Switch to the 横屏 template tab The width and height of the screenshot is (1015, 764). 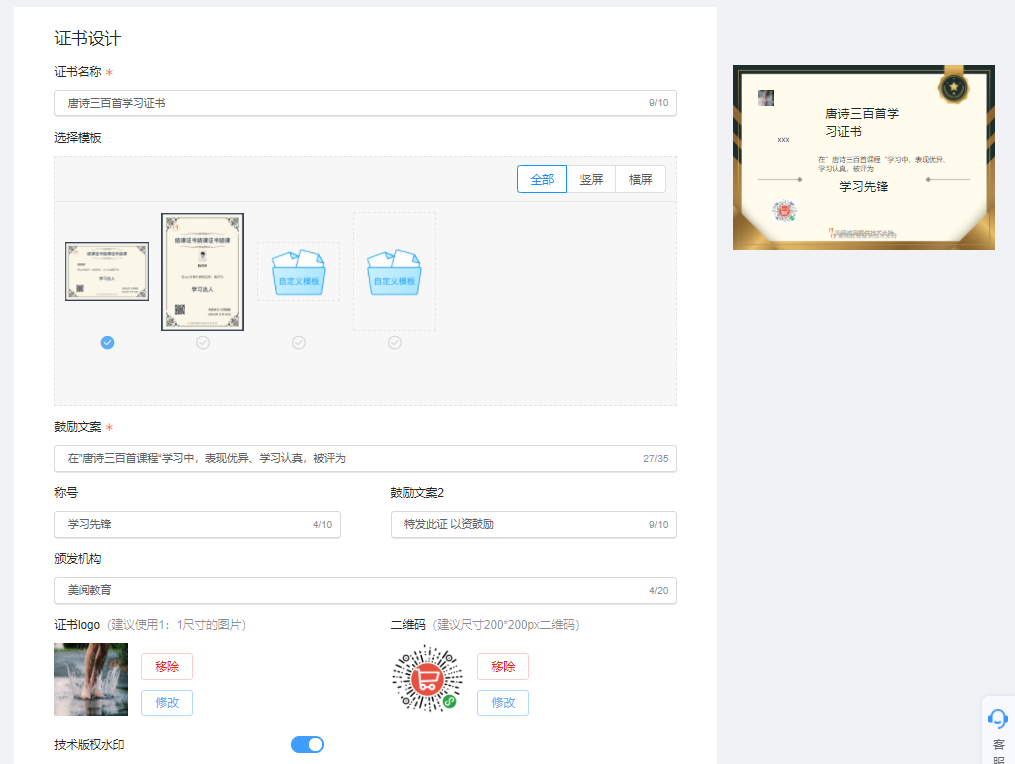(x=640, y=179)
